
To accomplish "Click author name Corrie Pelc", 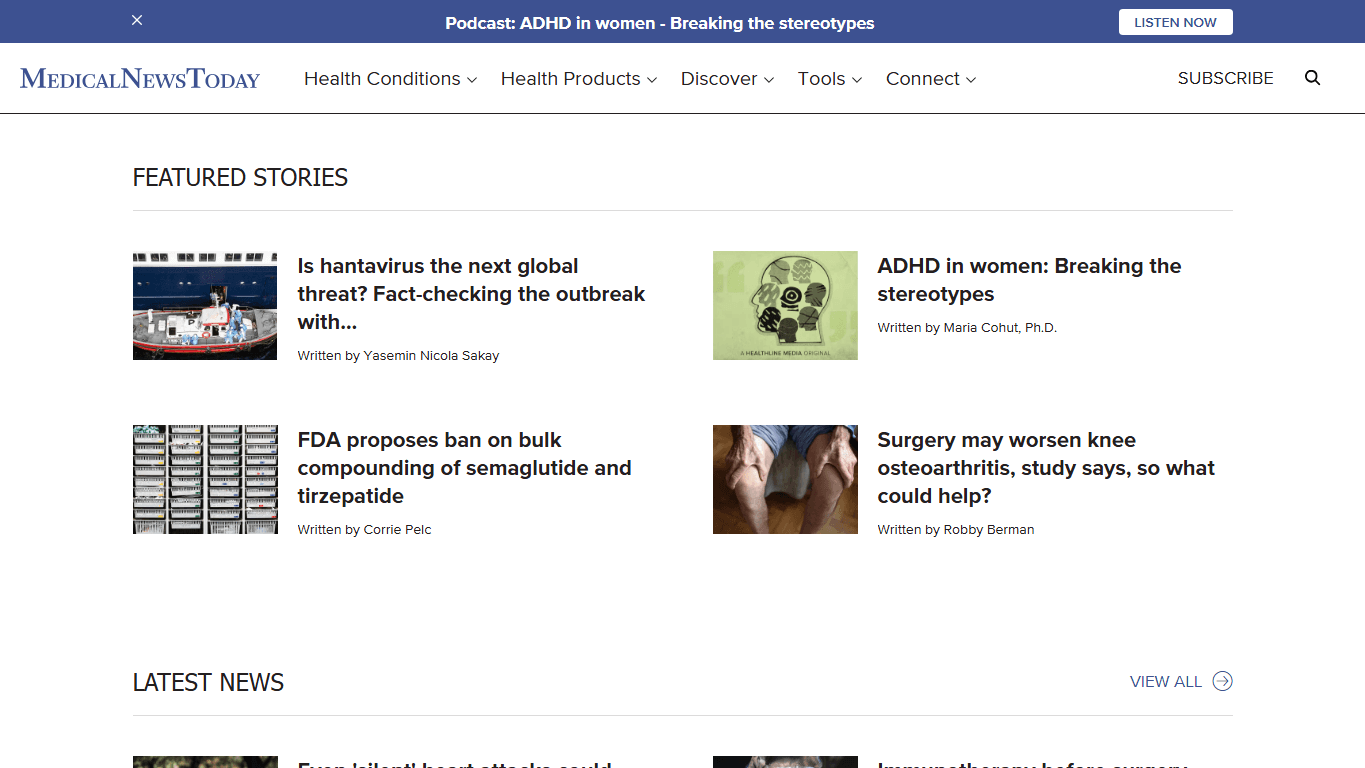I will pos(397,529).
